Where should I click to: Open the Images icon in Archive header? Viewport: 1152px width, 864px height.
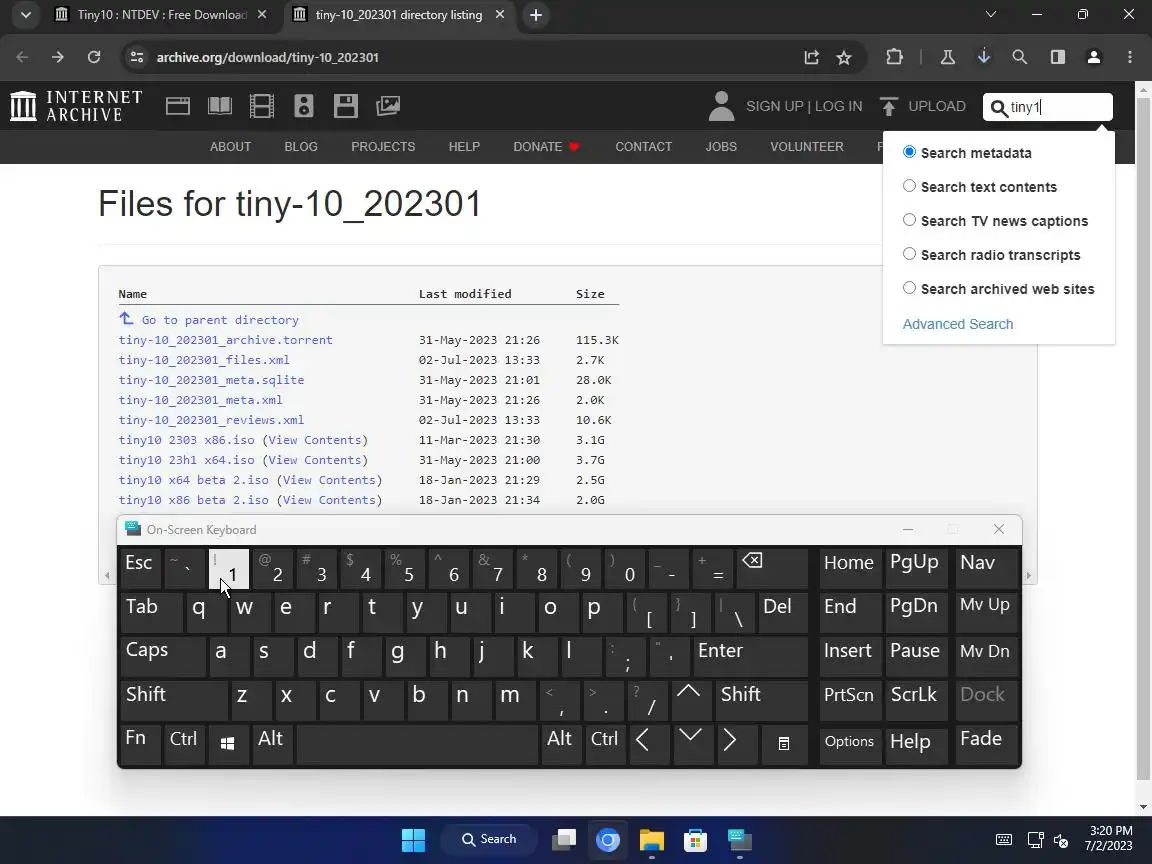[x=388, y=106]
